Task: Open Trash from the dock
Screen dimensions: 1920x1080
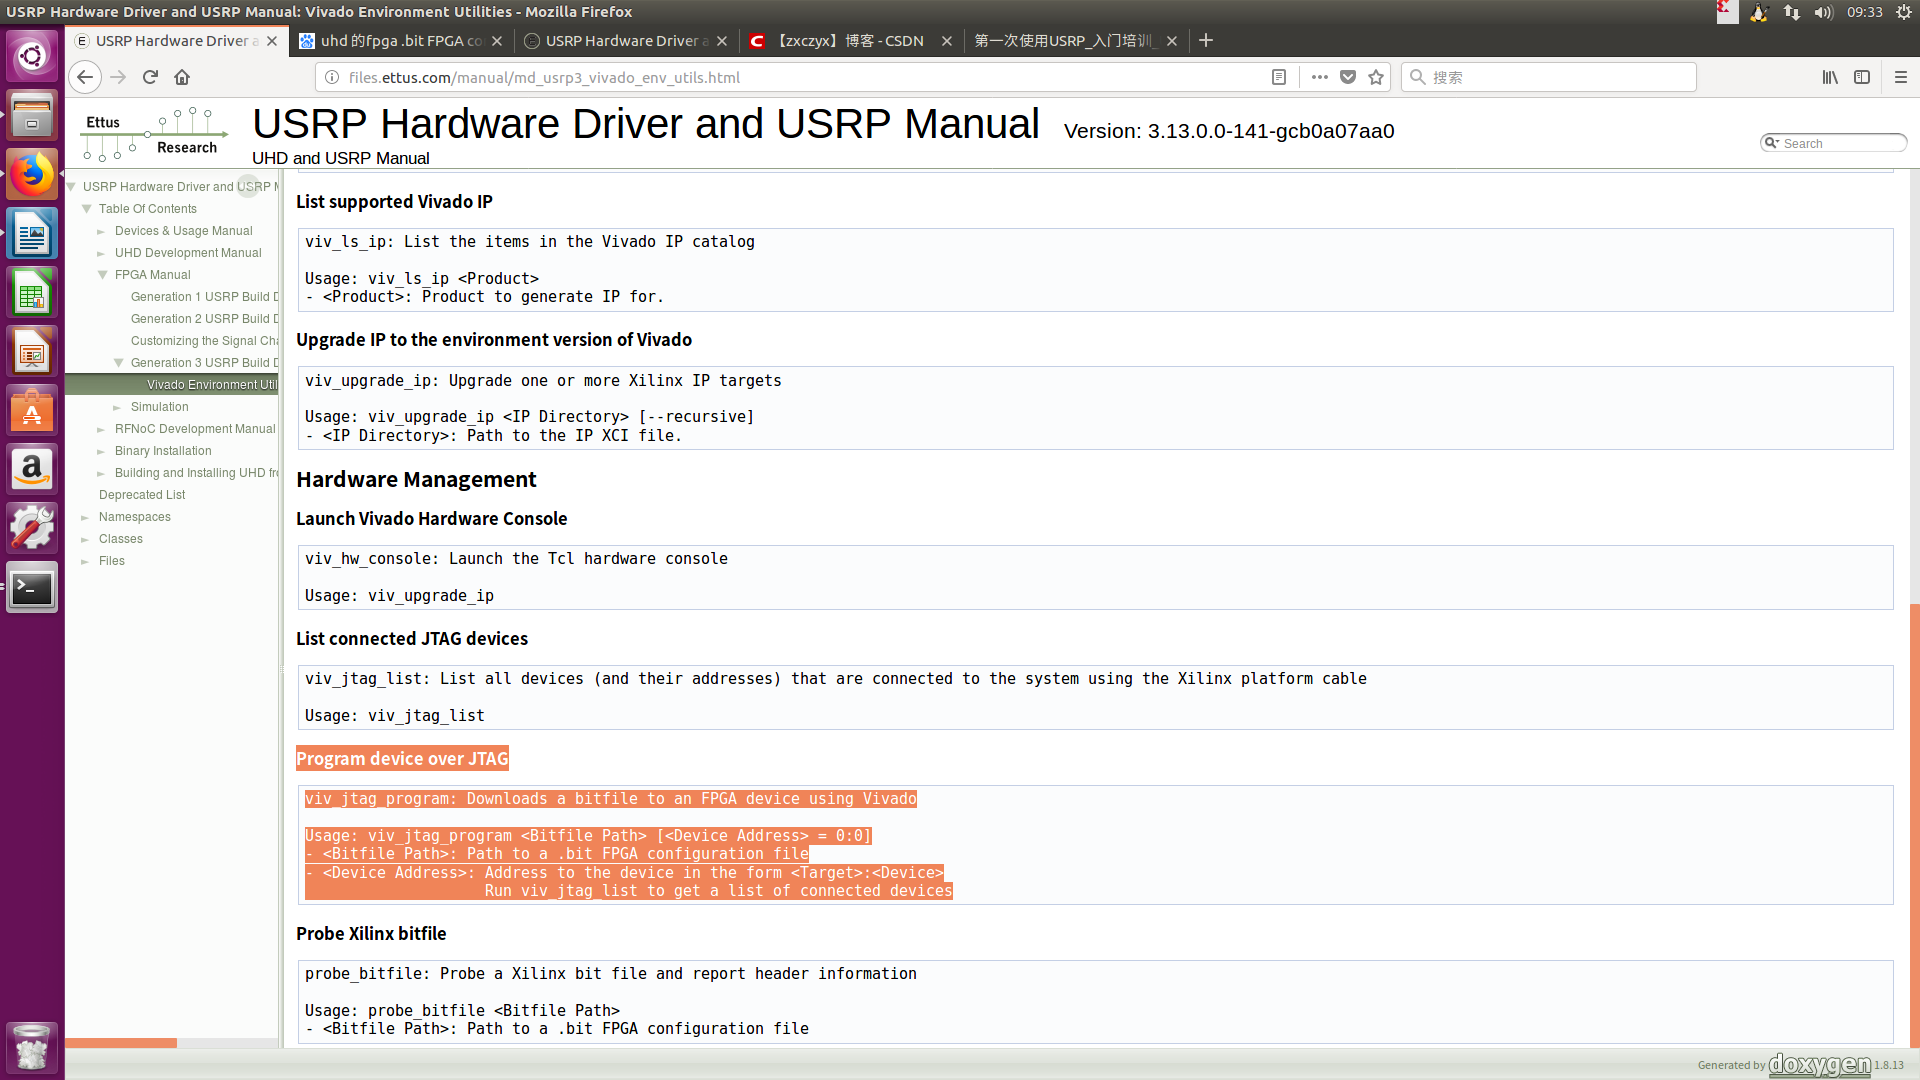Action: (32, 1048)
